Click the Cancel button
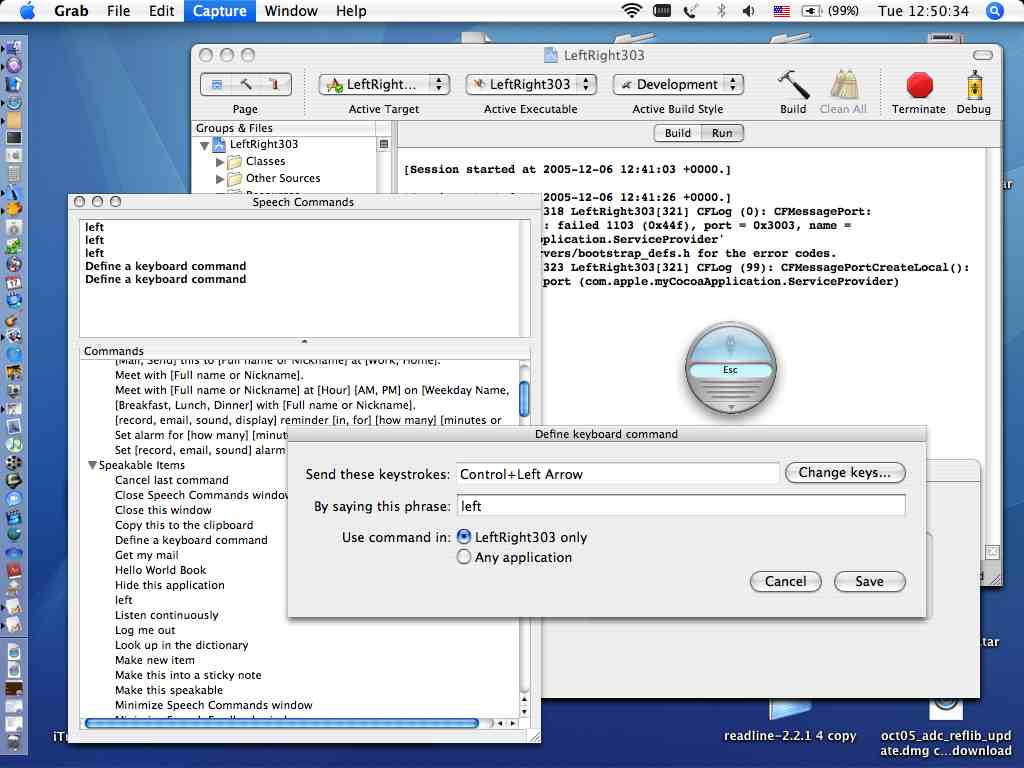The height and width of the screenshot is (768, 1024). [x=786, y=581]
